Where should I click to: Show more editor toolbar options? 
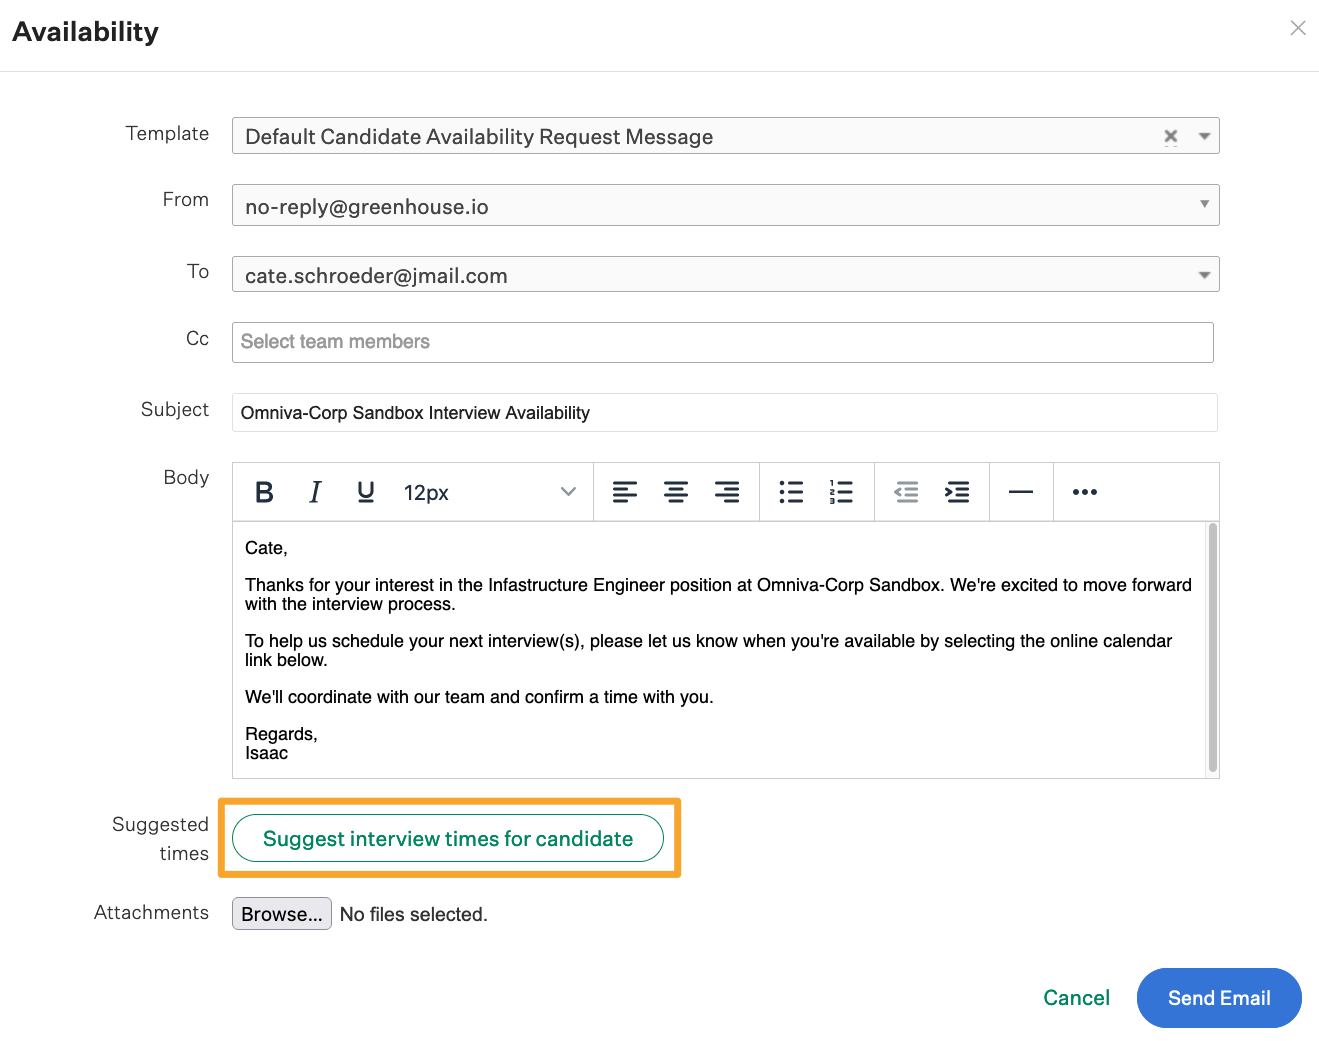[1085, 492]
